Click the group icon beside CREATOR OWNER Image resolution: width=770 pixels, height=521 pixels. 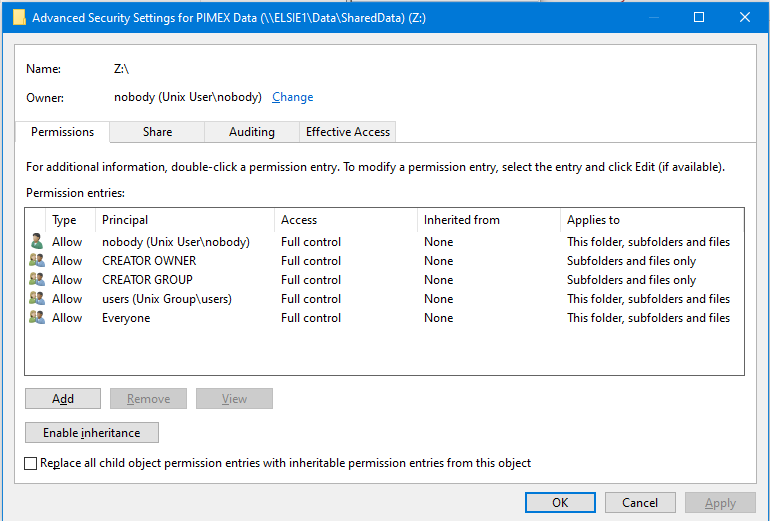point(37,260)
